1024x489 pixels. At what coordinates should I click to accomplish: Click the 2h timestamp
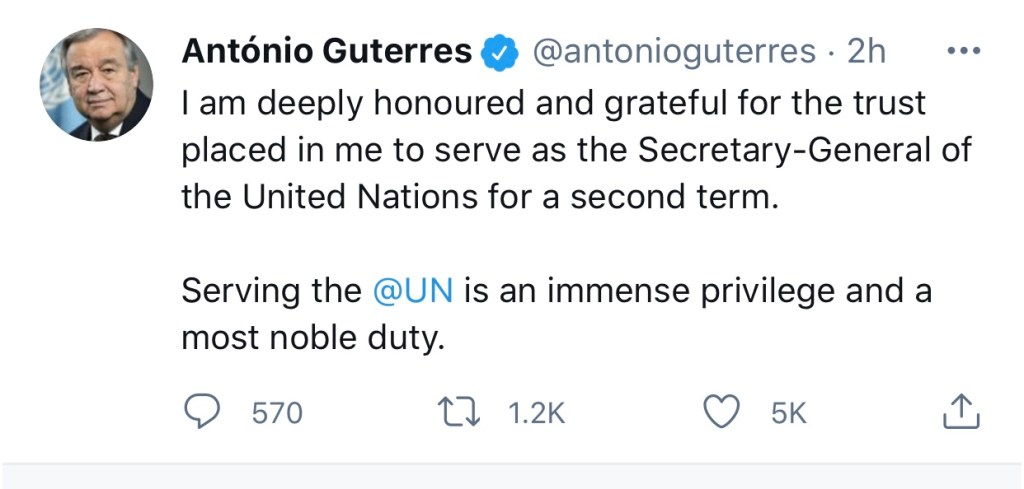[x=866, y=53]
